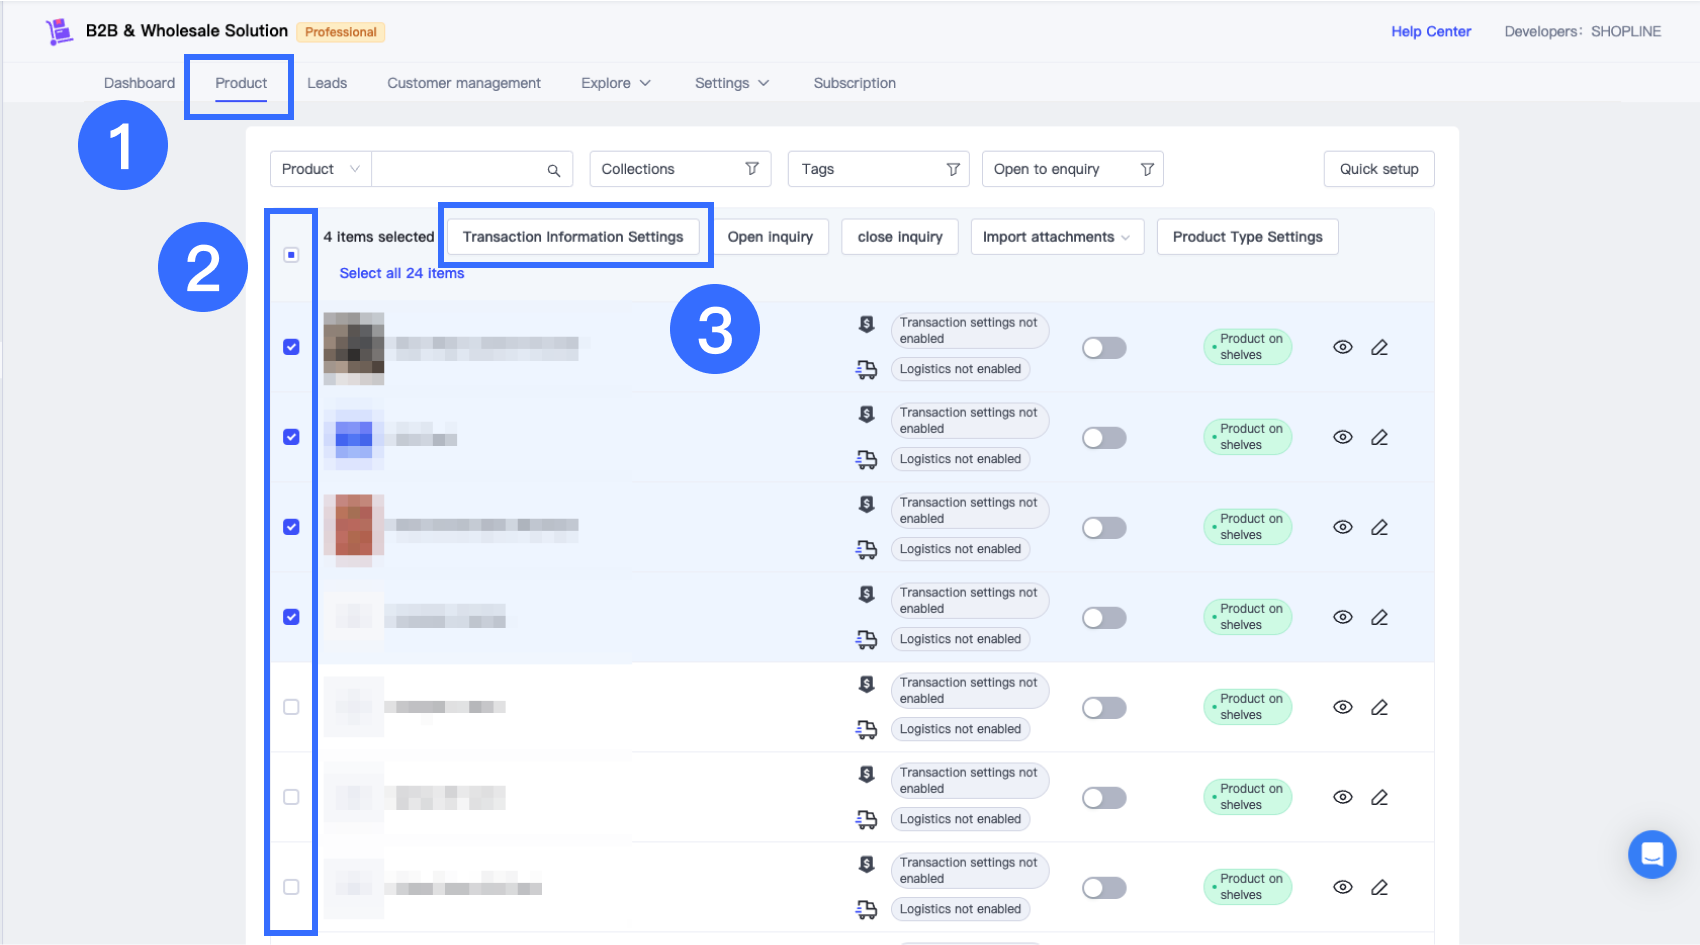Open the Product search type dropdown

320,169
